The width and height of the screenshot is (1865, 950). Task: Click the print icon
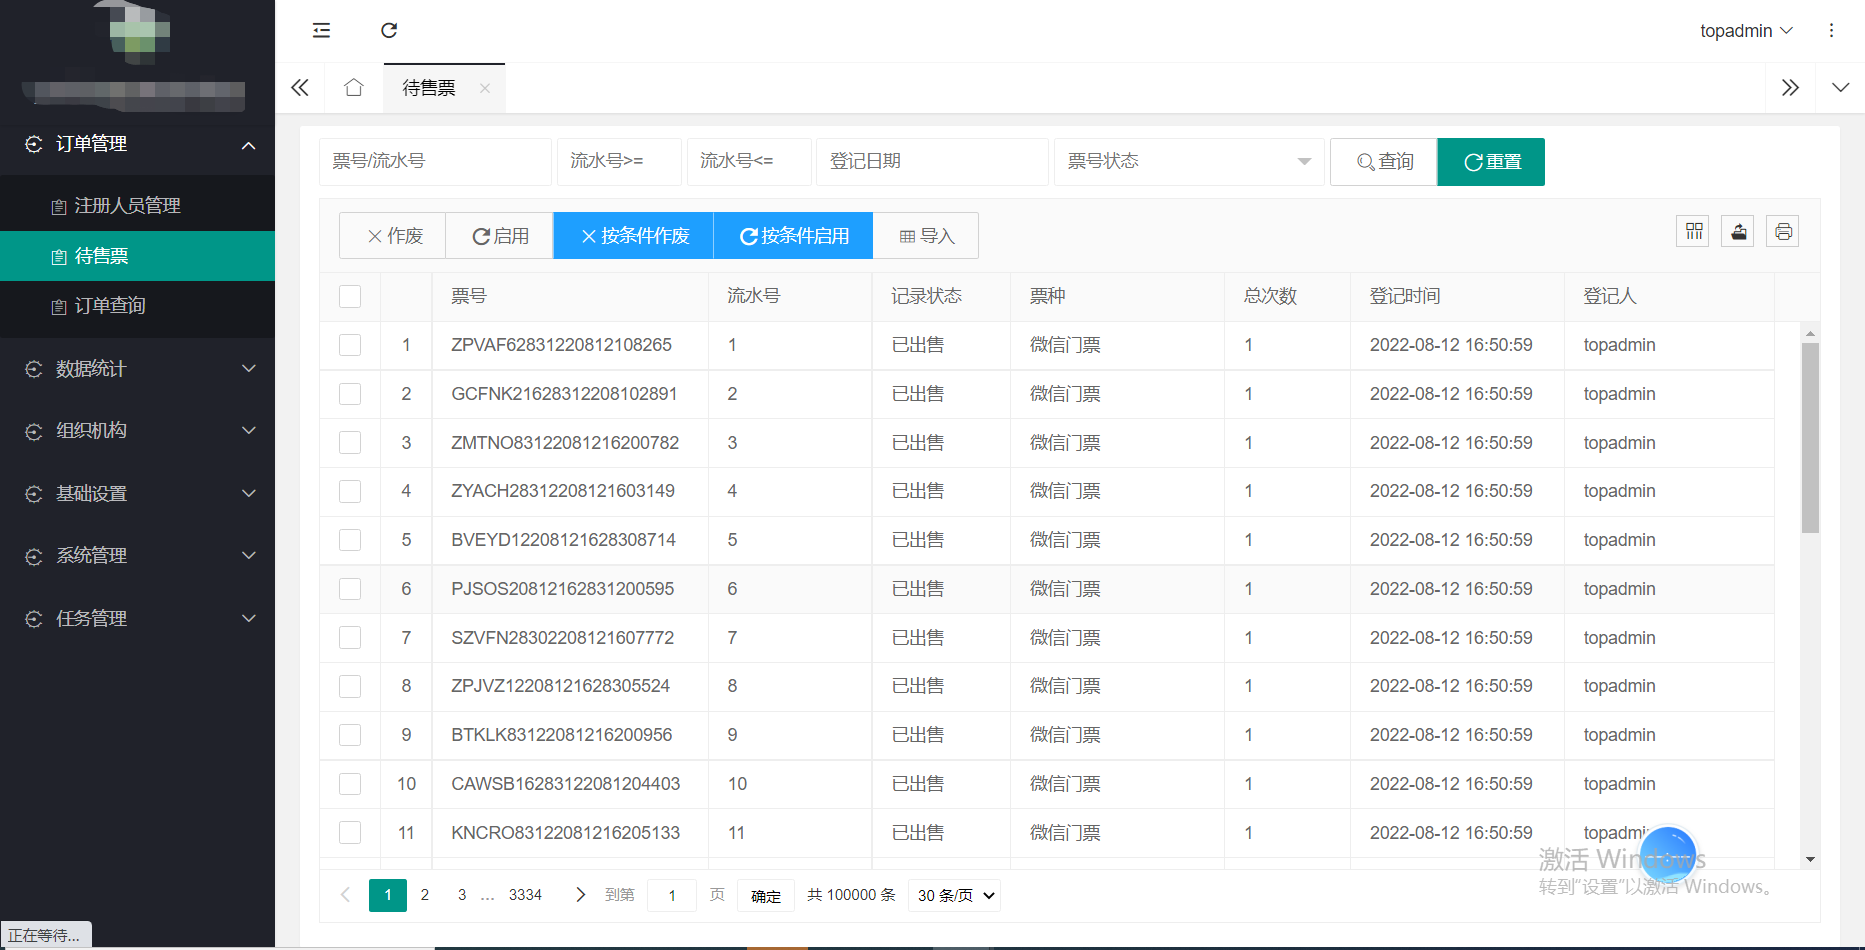click(x=1783, y=231)
